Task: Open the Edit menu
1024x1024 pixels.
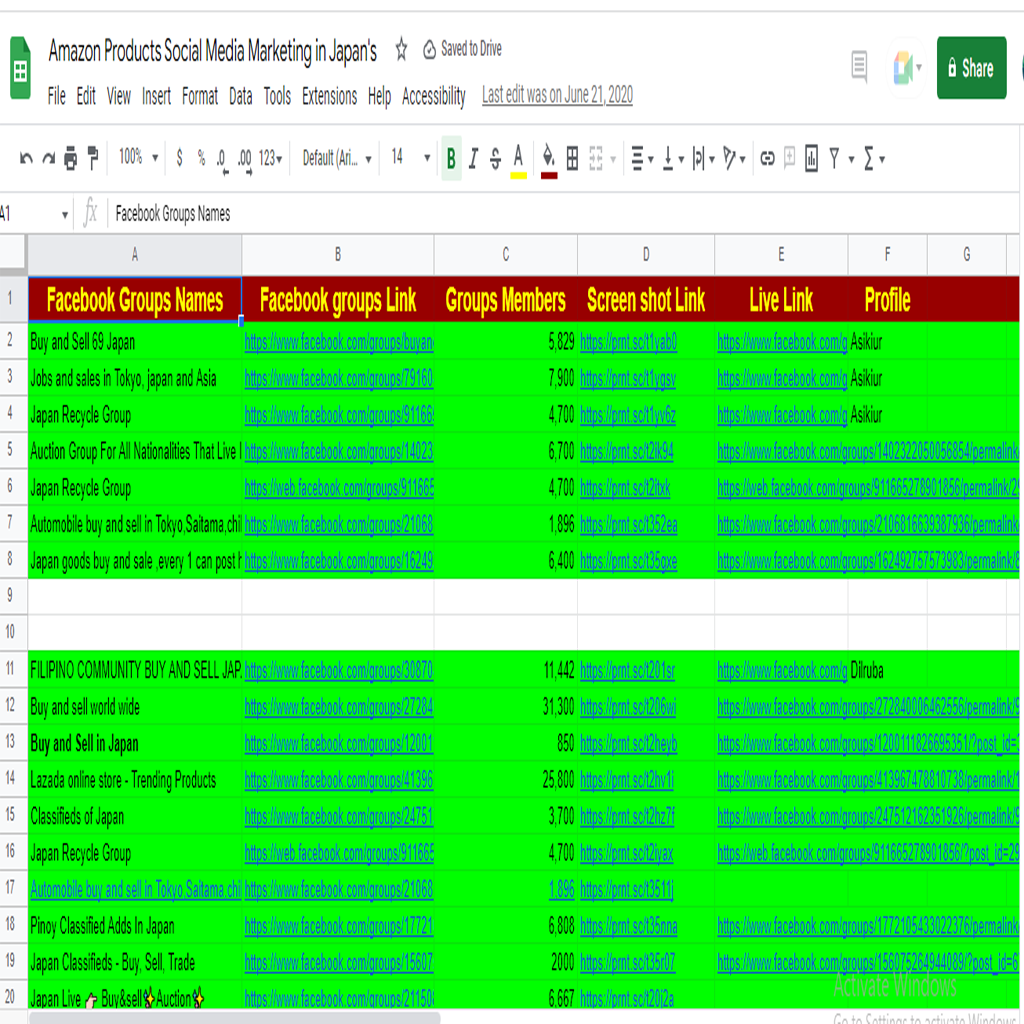Action: pyautogui.click(x=86, y=97)
